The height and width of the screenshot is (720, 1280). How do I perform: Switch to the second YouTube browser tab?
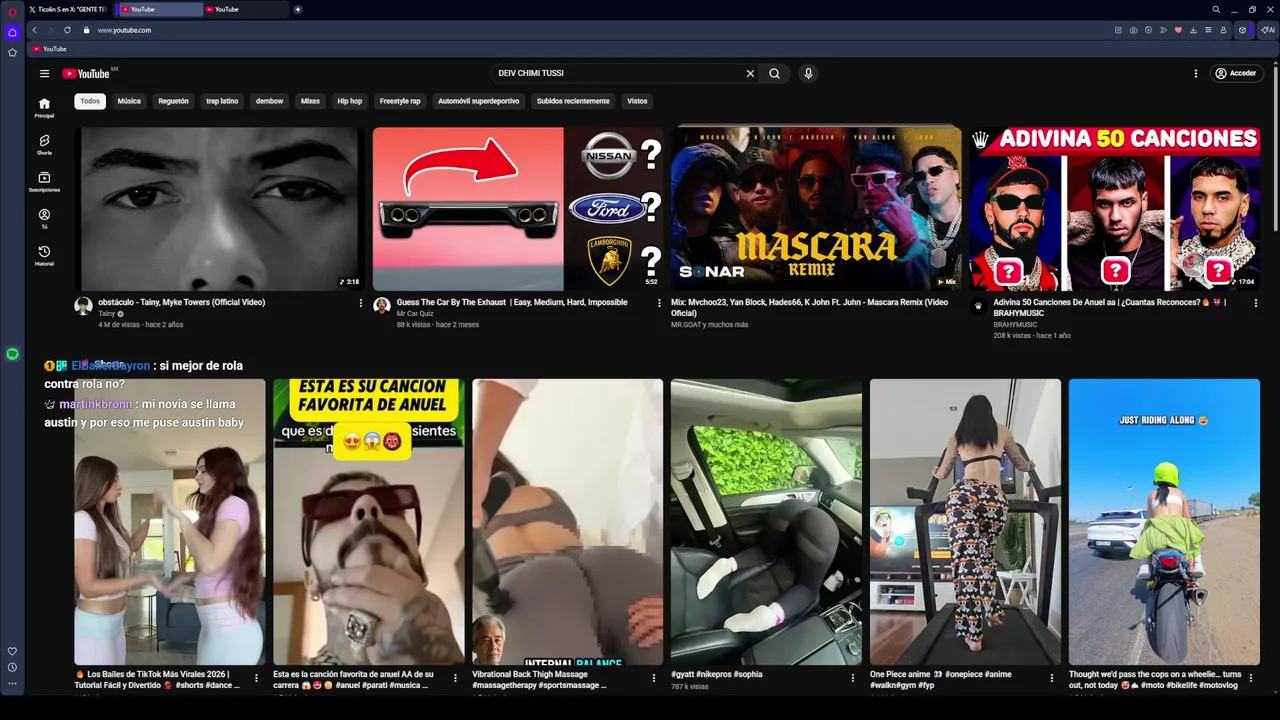[244, 9]
